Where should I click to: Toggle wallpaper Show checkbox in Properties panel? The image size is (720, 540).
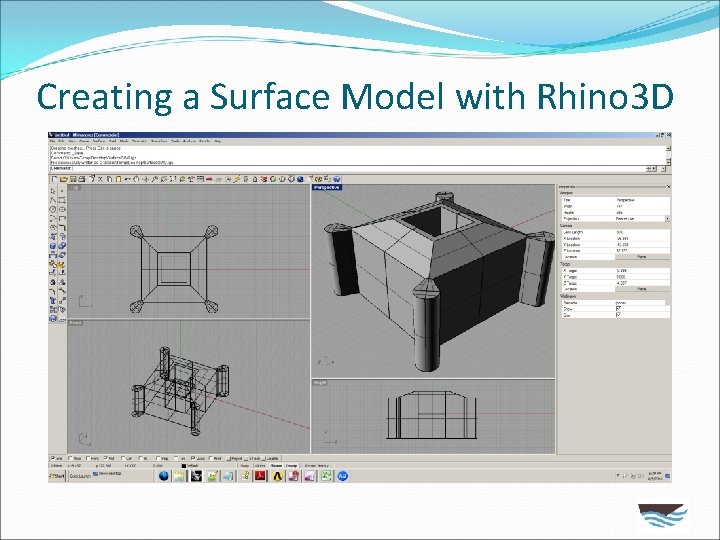click(x=619, y=309)
